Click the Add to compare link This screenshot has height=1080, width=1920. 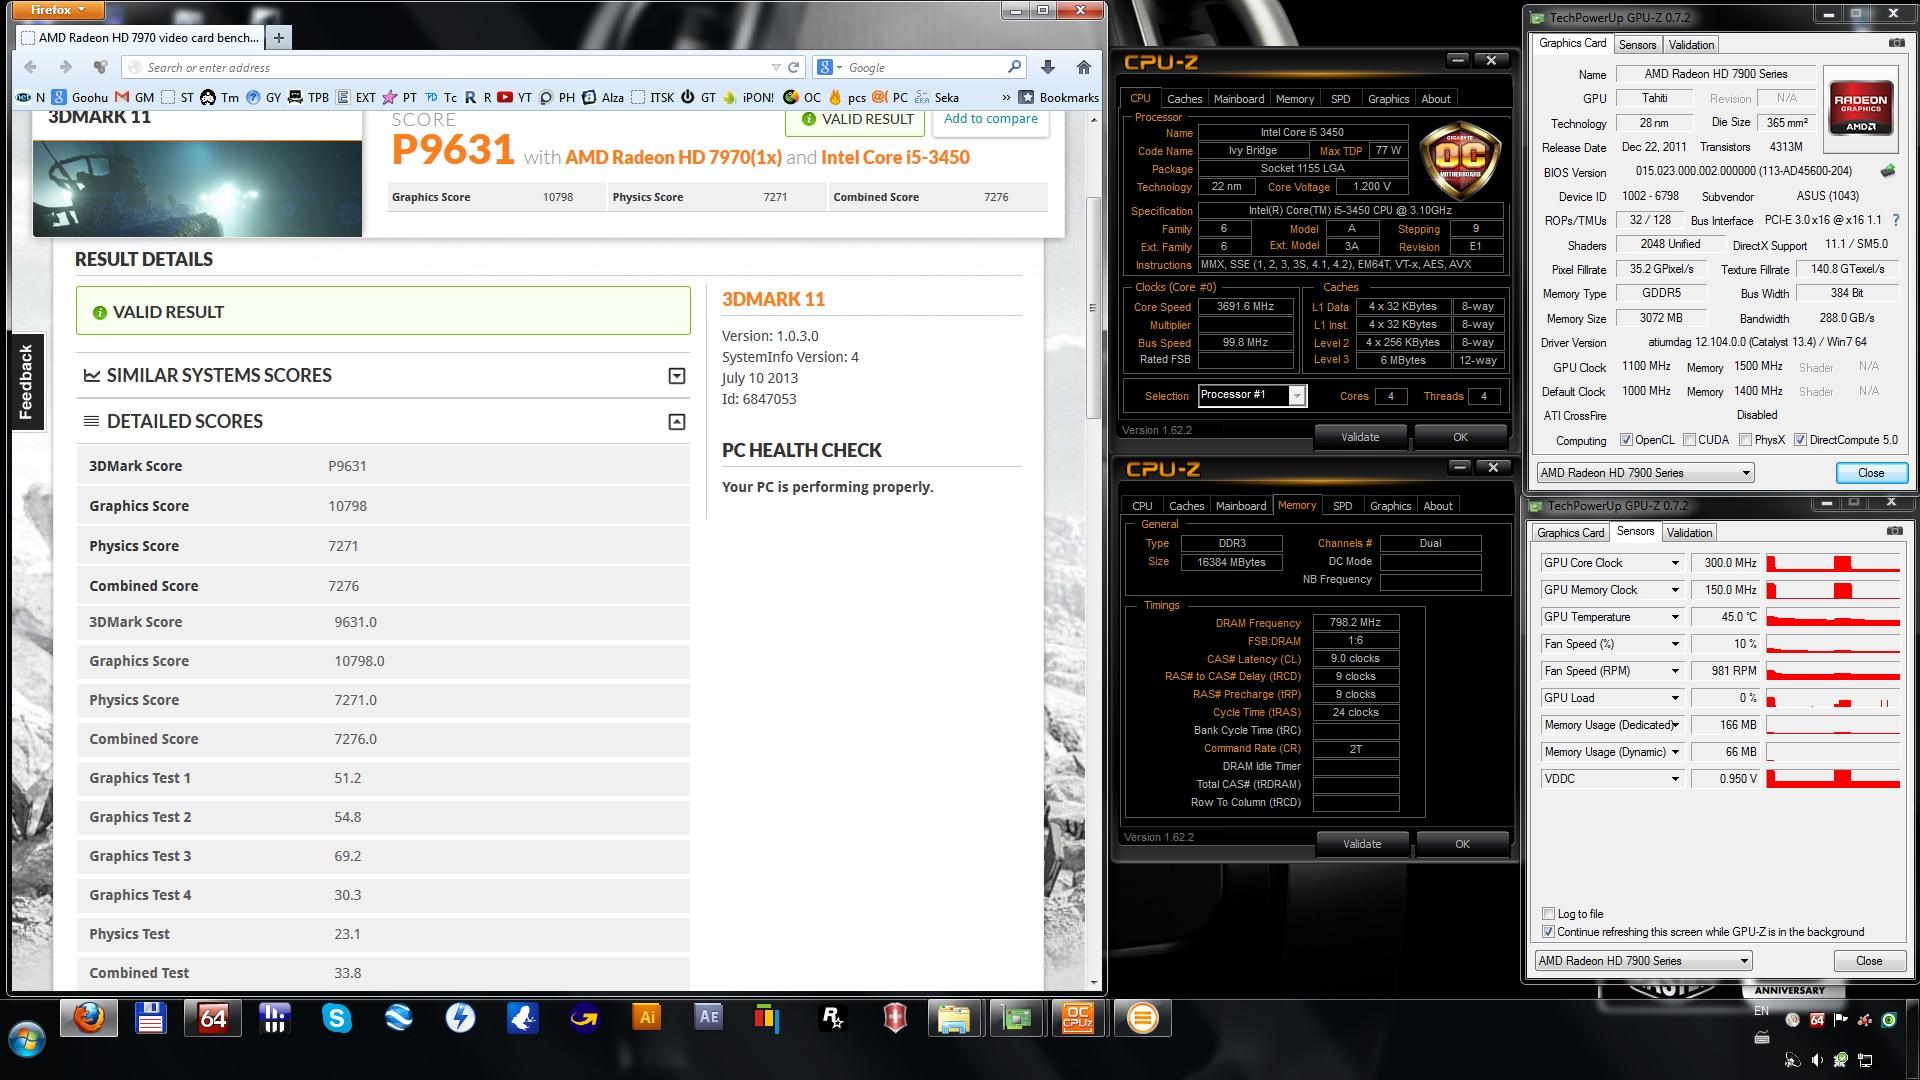coord(990,119)
